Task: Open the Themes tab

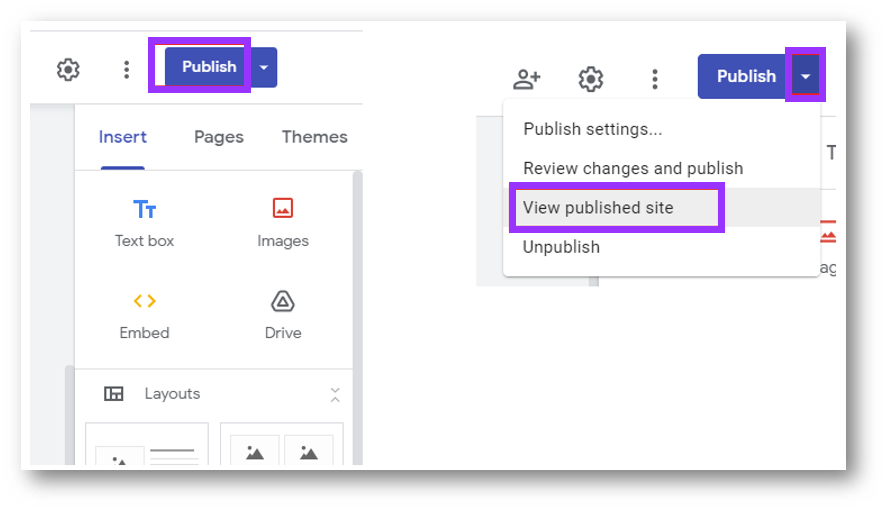Action: [x=314, y=137]
